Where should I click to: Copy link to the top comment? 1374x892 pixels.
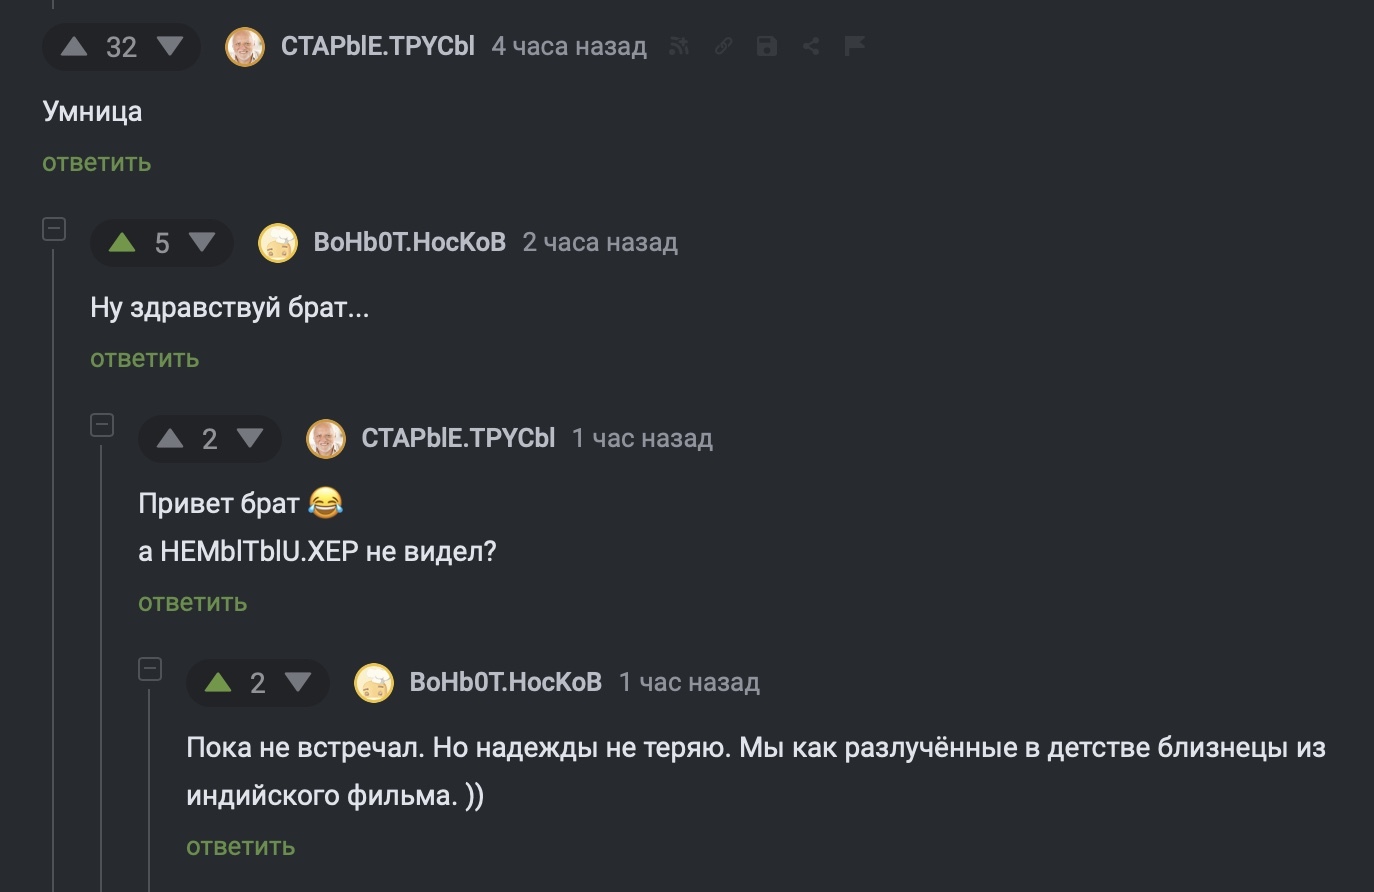click(723, 46)
